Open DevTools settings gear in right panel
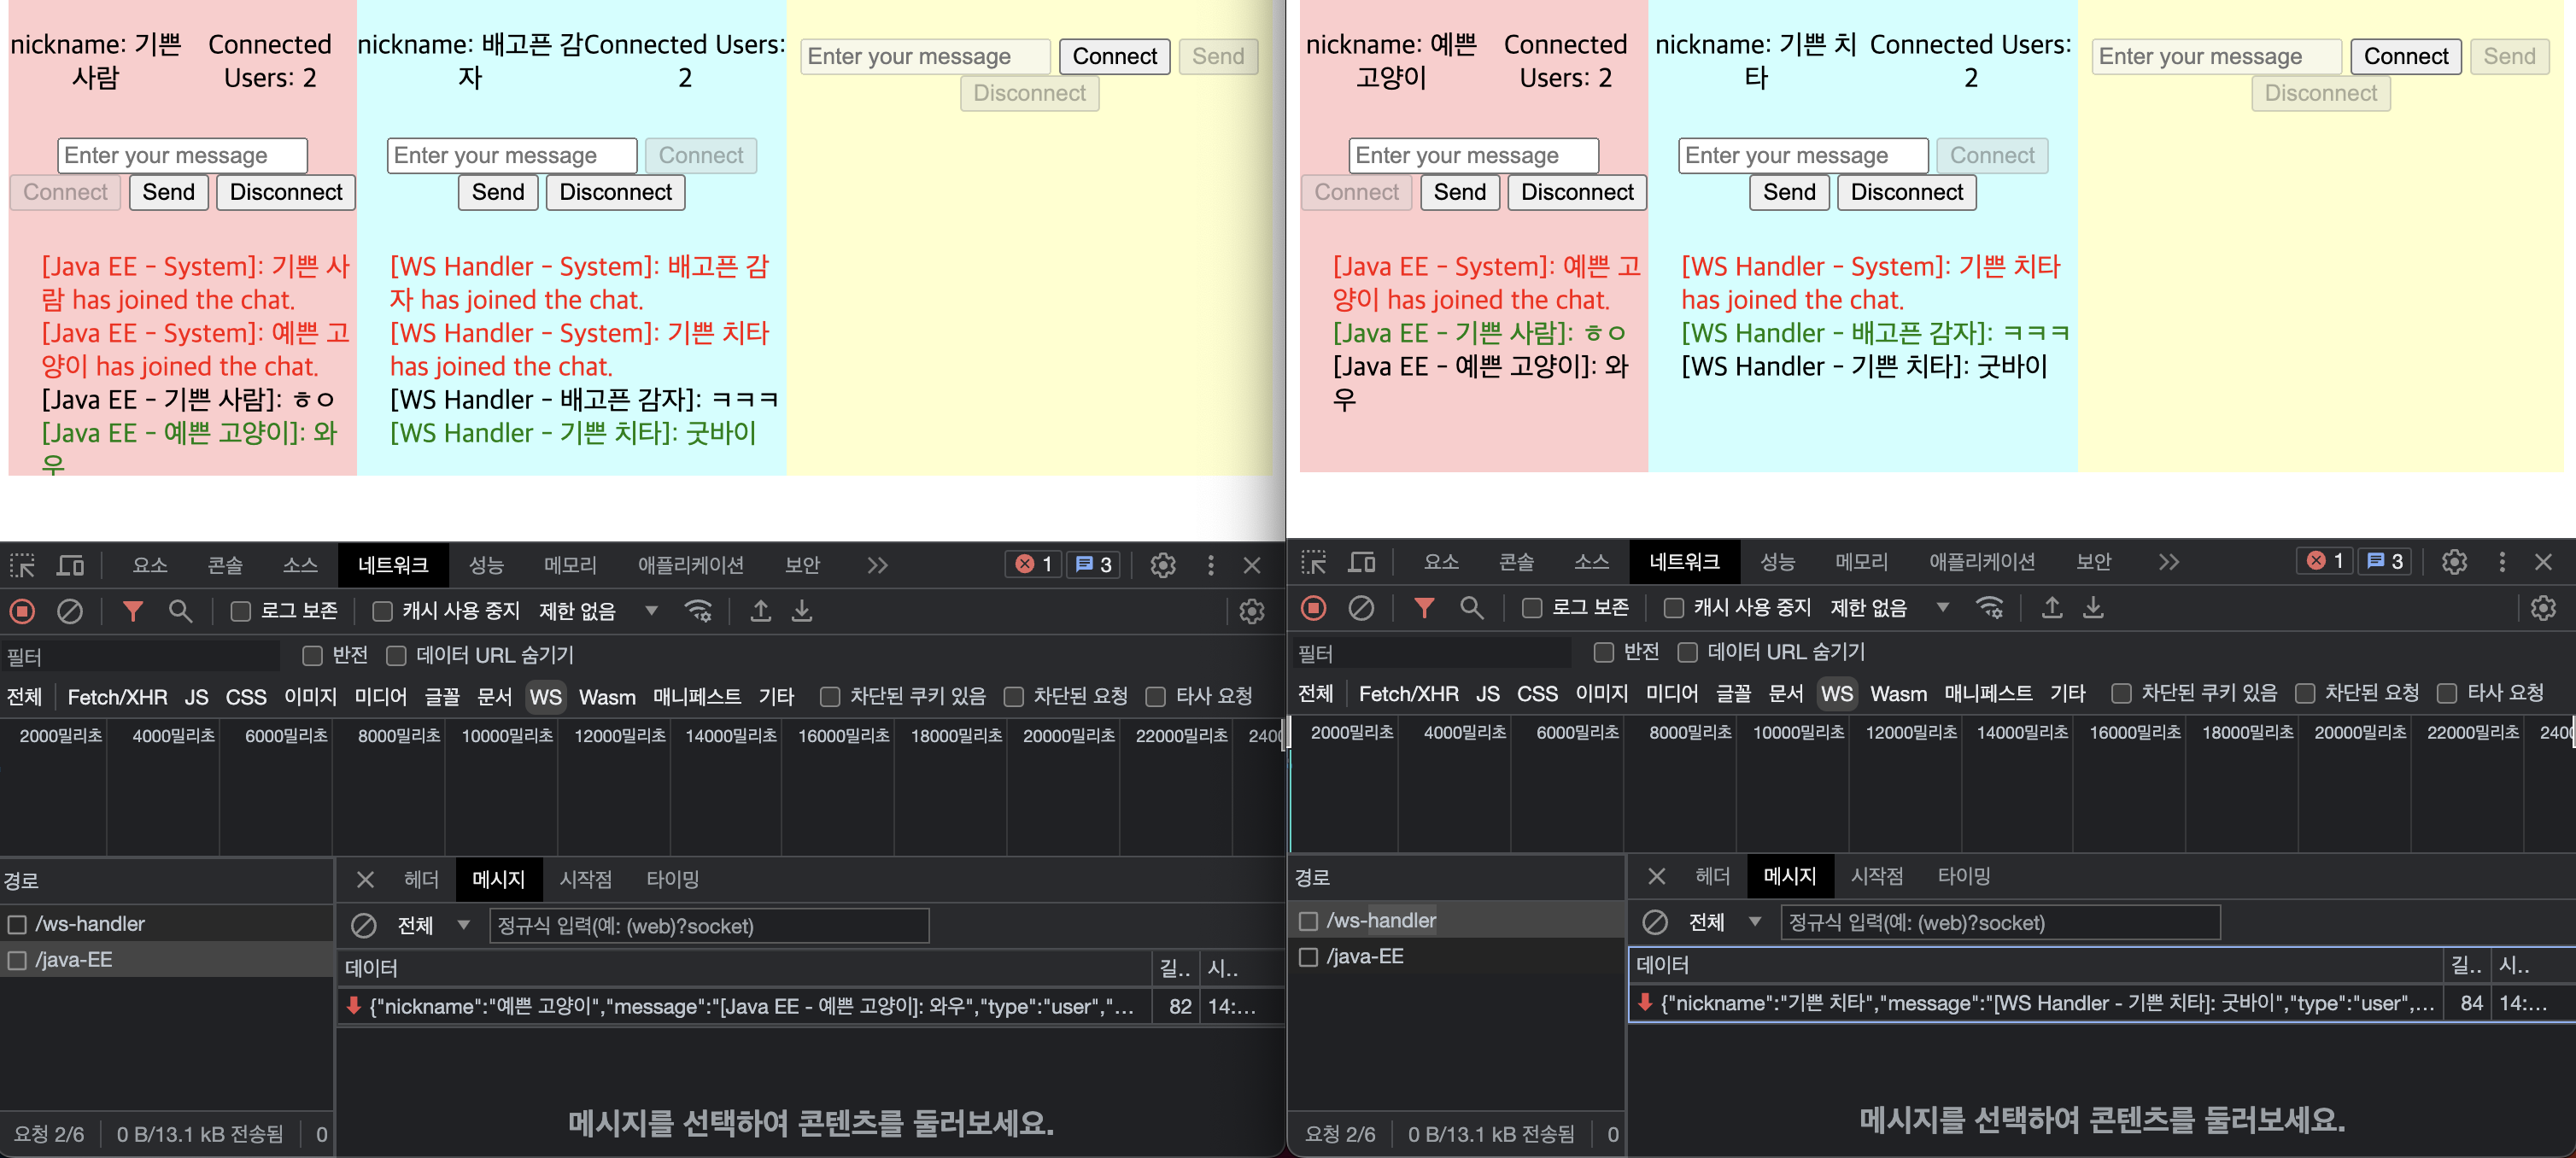2576x1158 pixels. (2454, 562)
